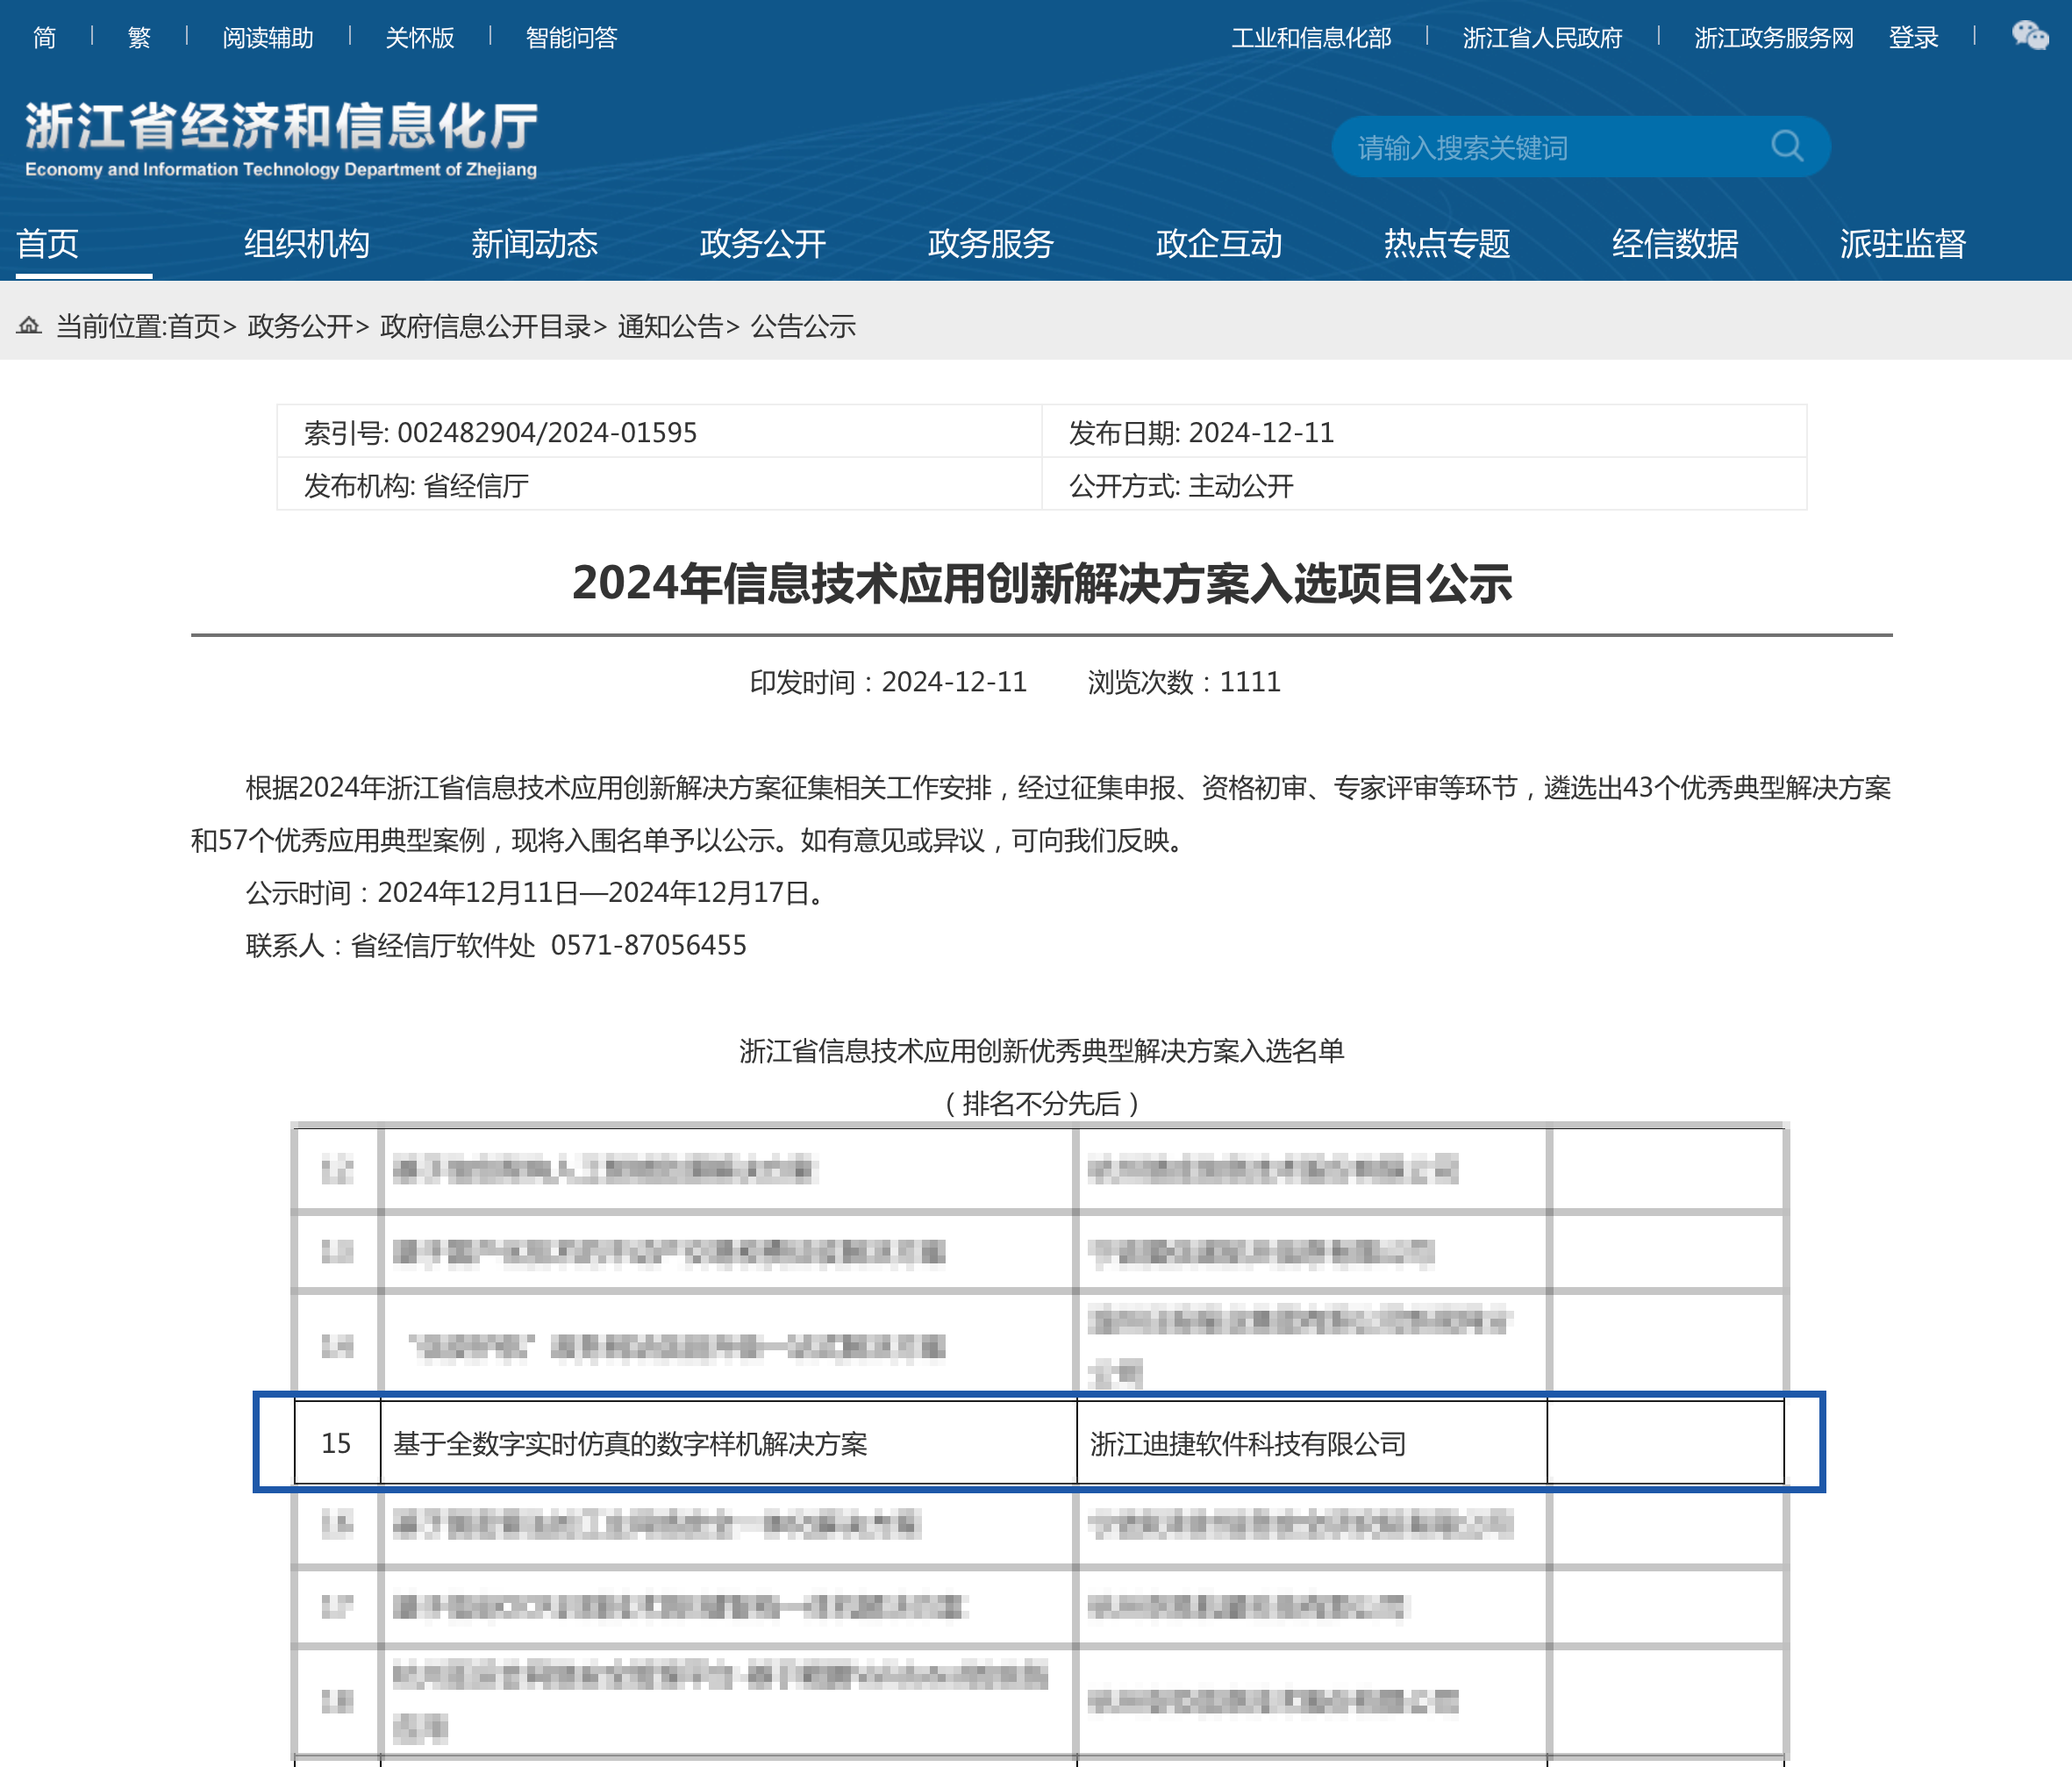Viewport: 2072px width, 1767px height.
Task: Switch to Traditional Chinese (繁)
Action: (139, 38)
